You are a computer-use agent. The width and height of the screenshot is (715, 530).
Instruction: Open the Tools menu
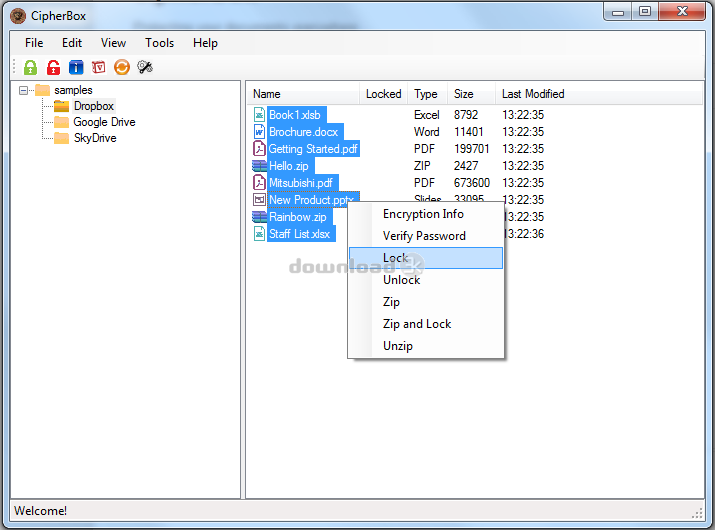(159, 43)
